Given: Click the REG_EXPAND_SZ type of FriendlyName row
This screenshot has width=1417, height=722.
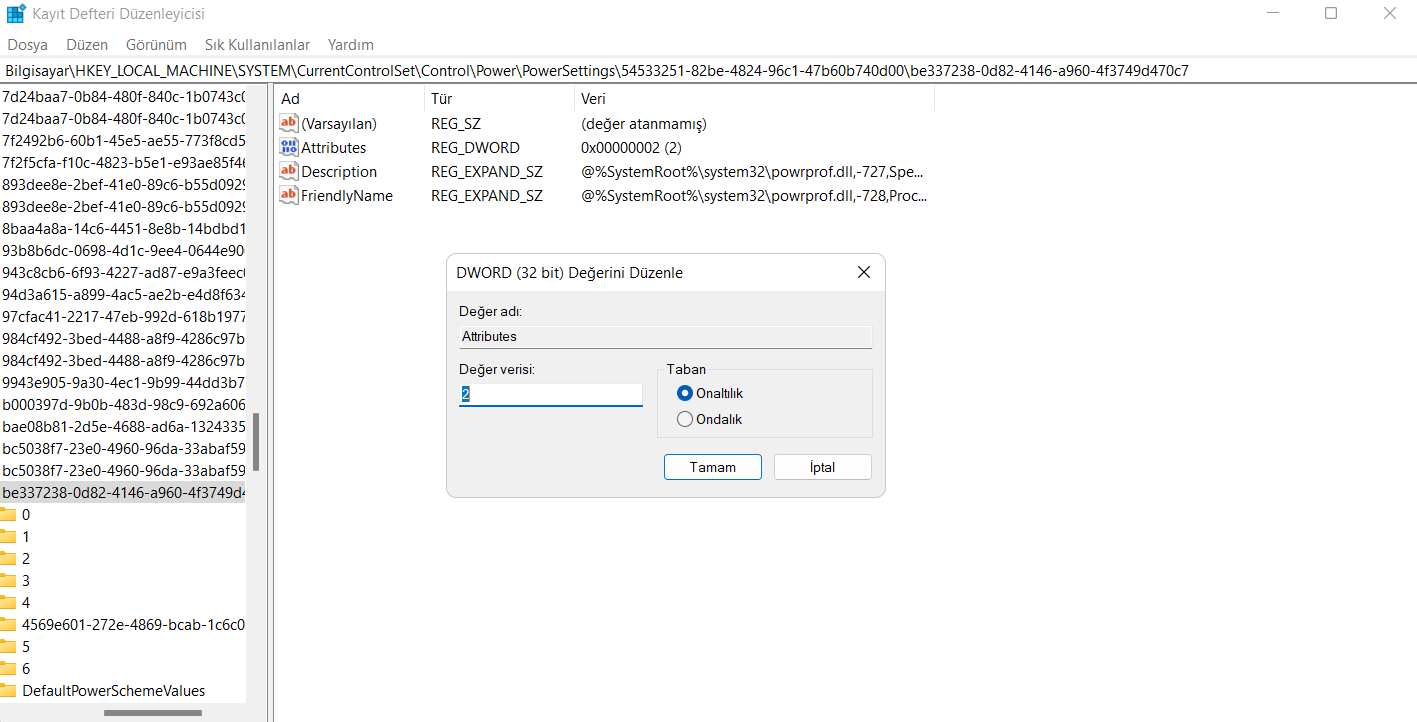Looking at the screenshot, I should [487, 196].
